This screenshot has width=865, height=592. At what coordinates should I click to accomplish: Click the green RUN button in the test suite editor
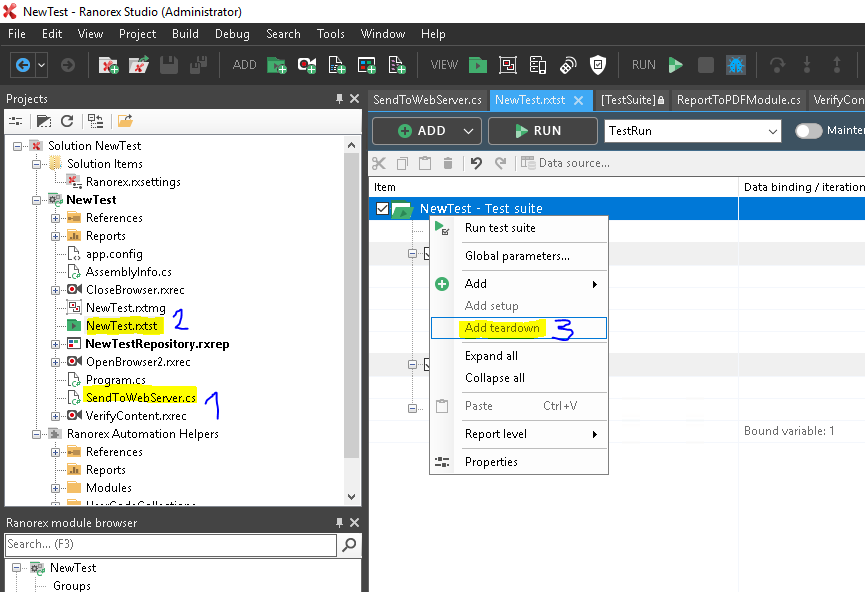[543, 131]
